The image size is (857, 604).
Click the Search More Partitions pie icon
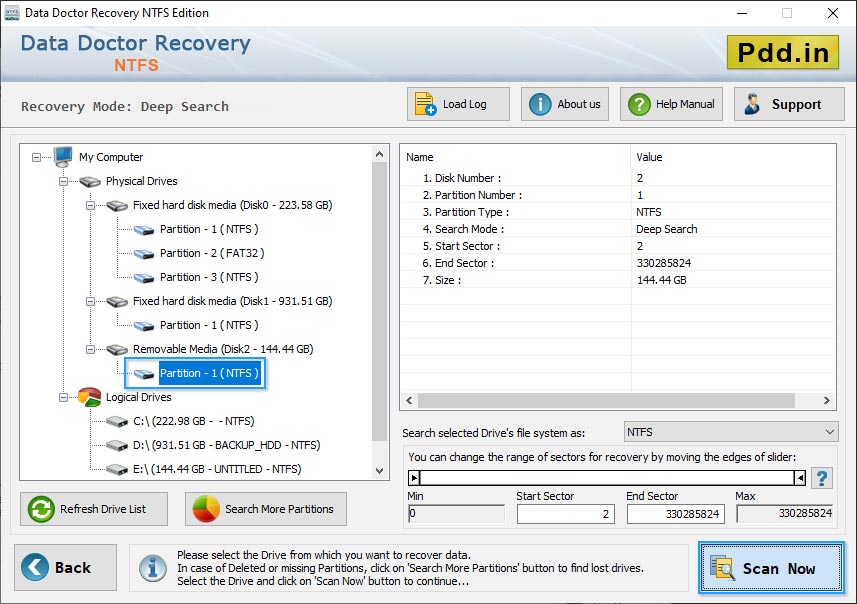206,509
